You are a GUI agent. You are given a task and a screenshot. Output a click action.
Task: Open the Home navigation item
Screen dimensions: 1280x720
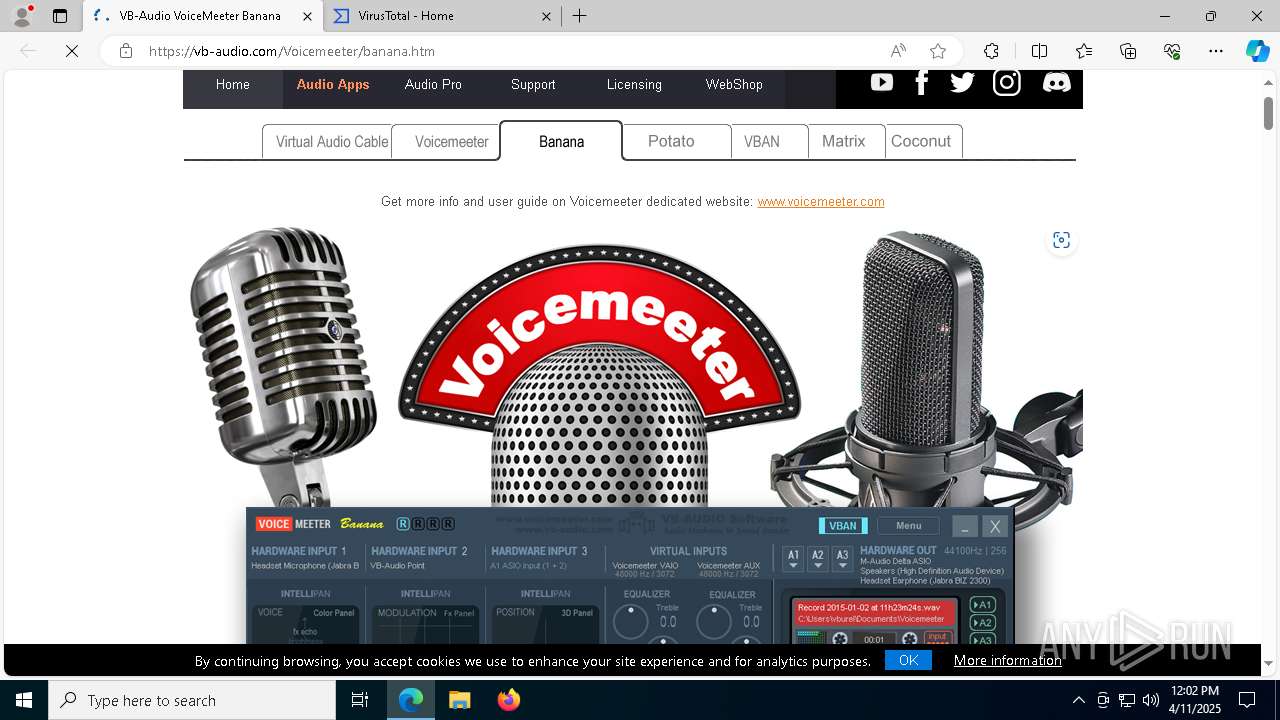(233, 84)
